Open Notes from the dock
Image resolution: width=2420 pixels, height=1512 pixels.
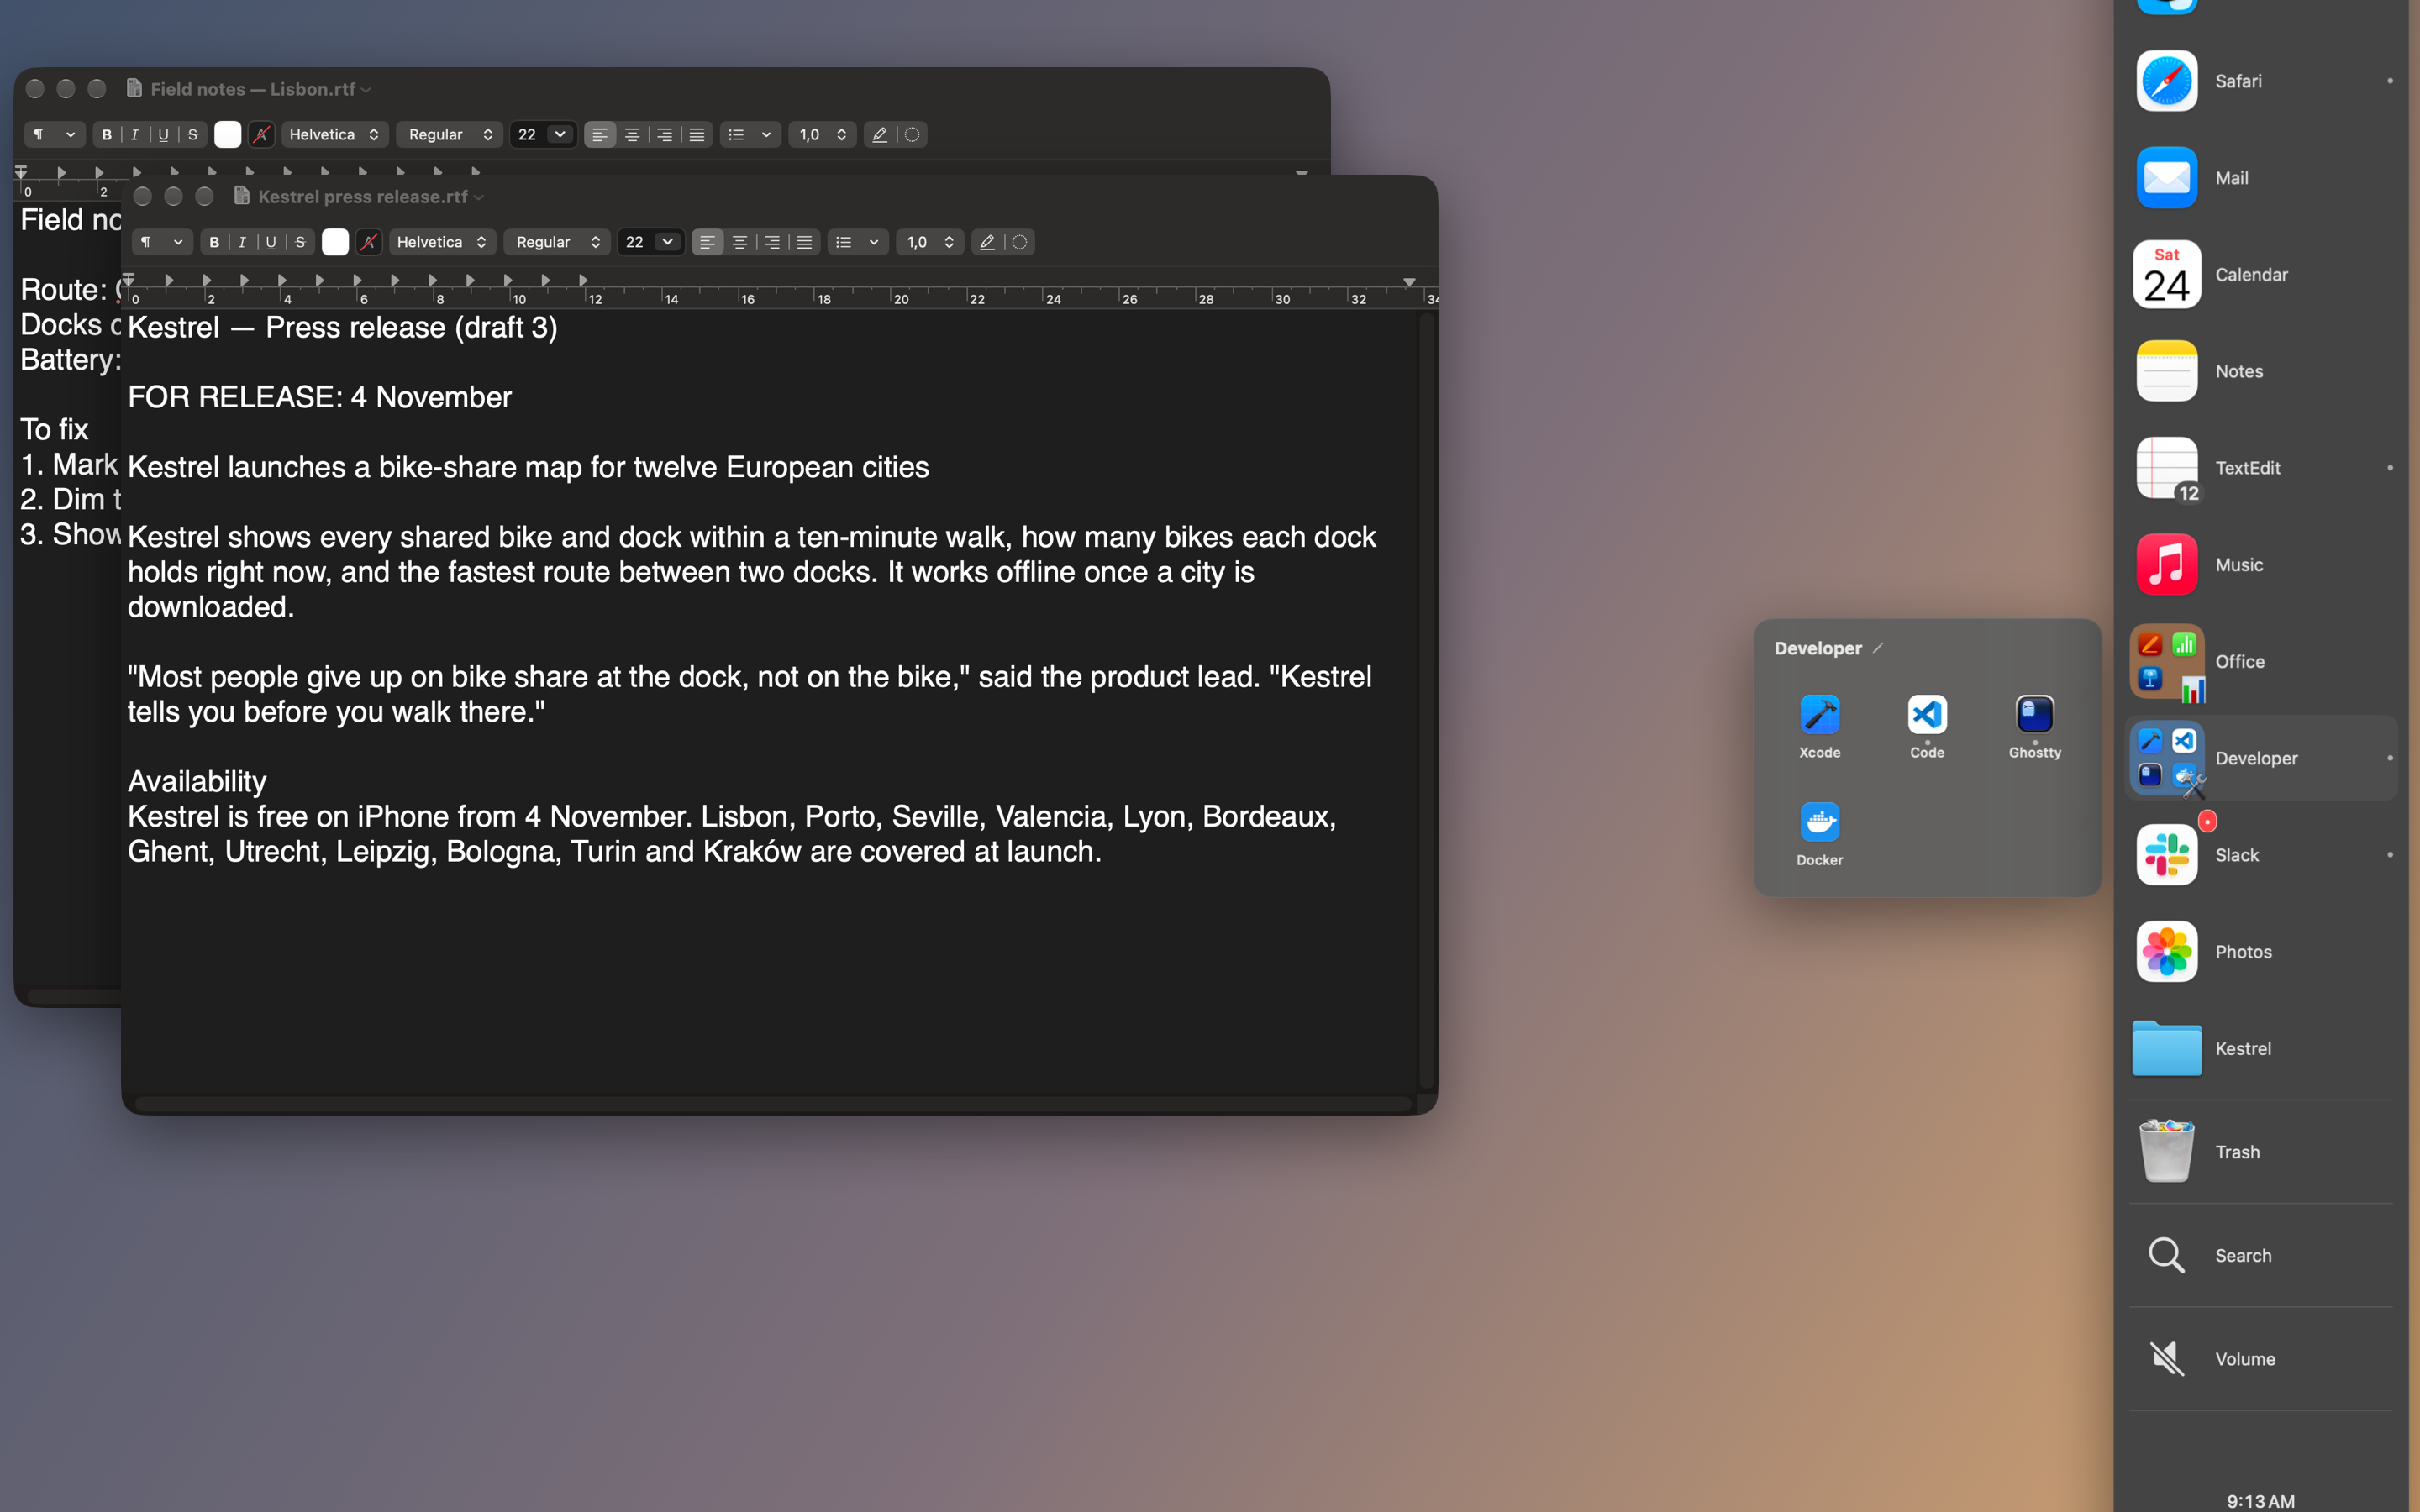[2260, 371]
